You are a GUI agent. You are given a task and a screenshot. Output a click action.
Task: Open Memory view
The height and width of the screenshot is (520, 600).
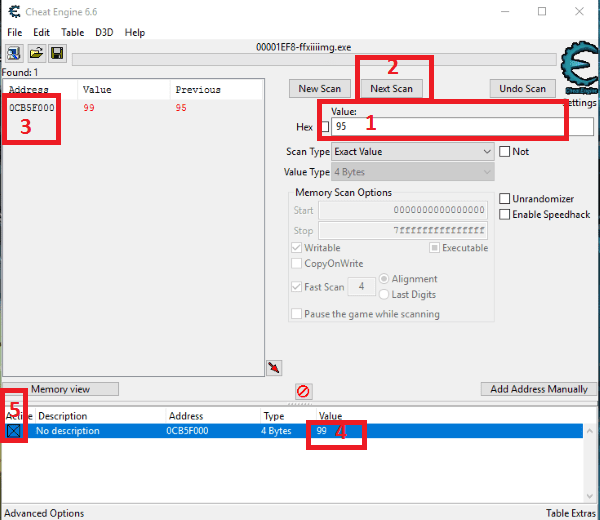[60, 389]
